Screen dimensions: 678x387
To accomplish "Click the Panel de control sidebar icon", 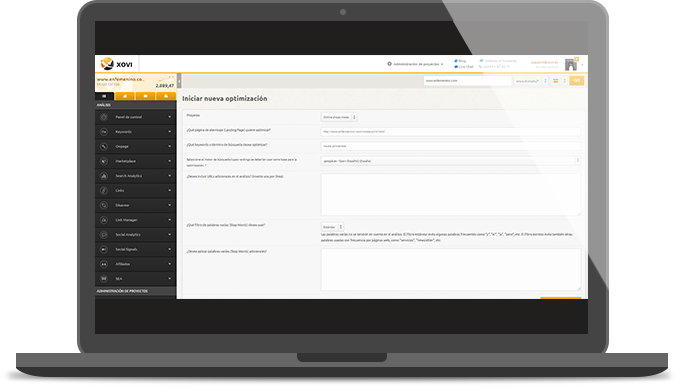I will [104, 117].
